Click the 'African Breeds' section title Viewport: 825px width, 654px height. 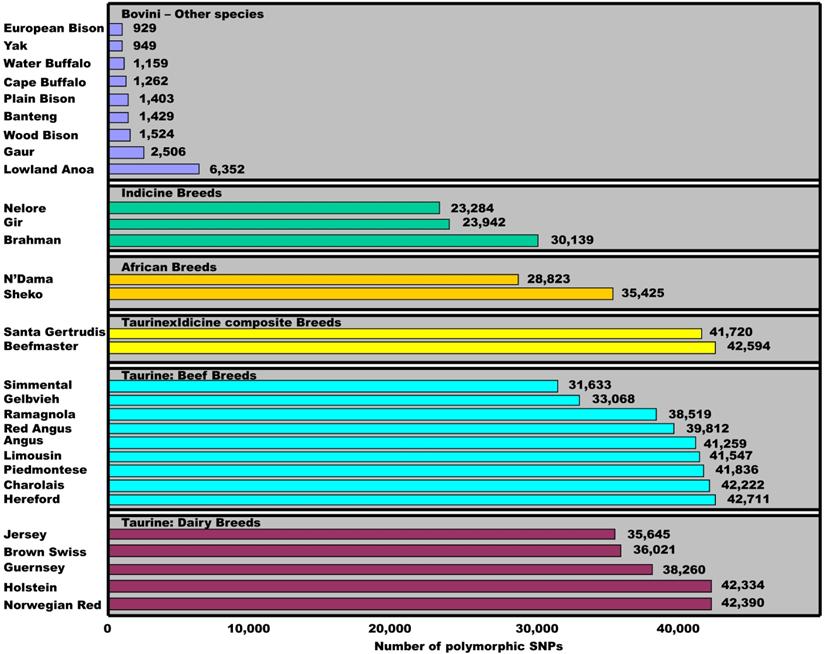coord(169,268)
